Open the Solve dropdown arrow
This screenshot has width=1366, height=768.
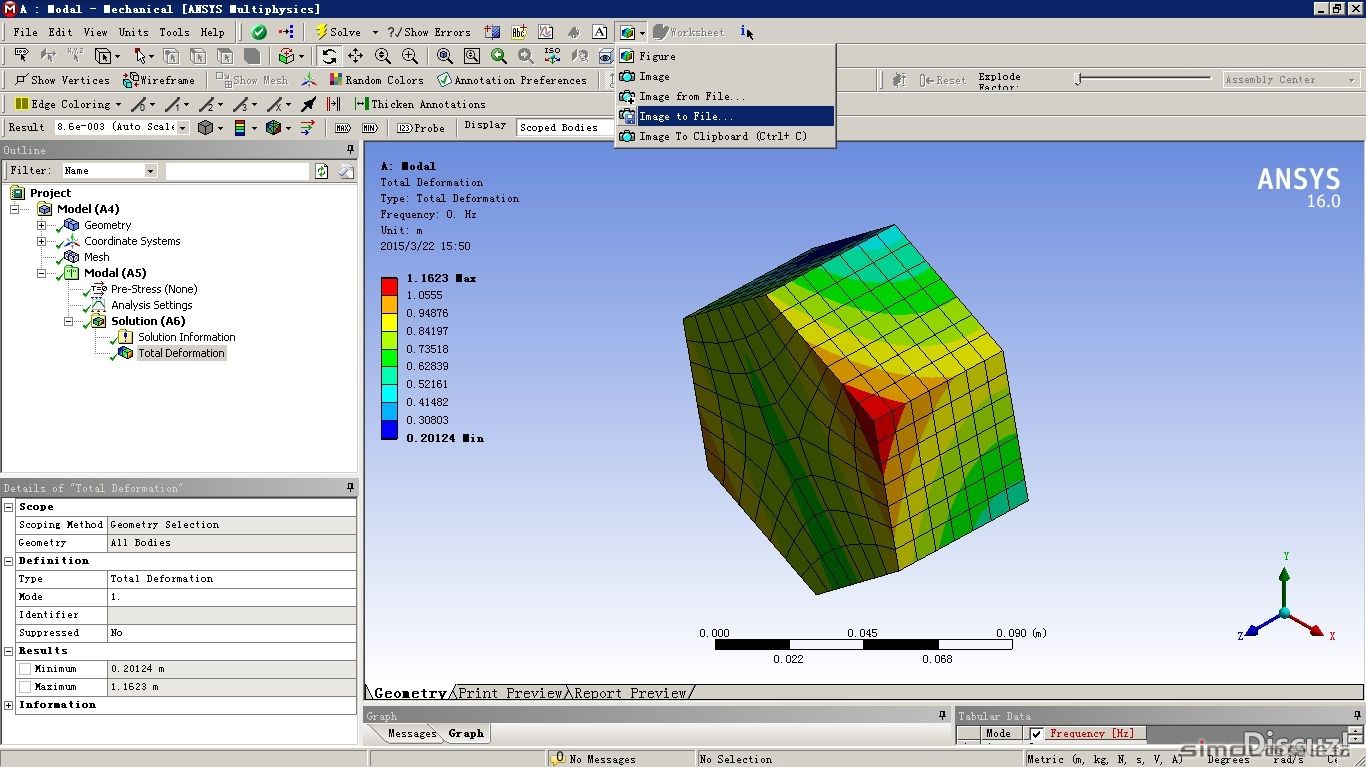tap(375, 32)
